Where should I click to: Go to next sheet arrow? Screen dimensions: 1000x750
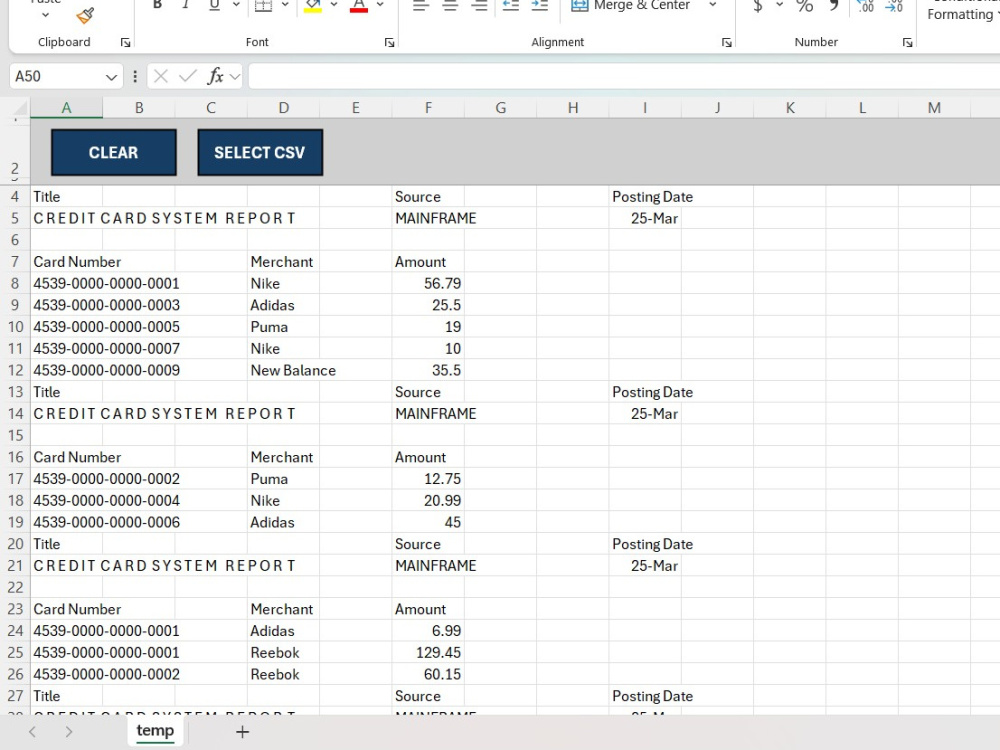tap(68, 732)
